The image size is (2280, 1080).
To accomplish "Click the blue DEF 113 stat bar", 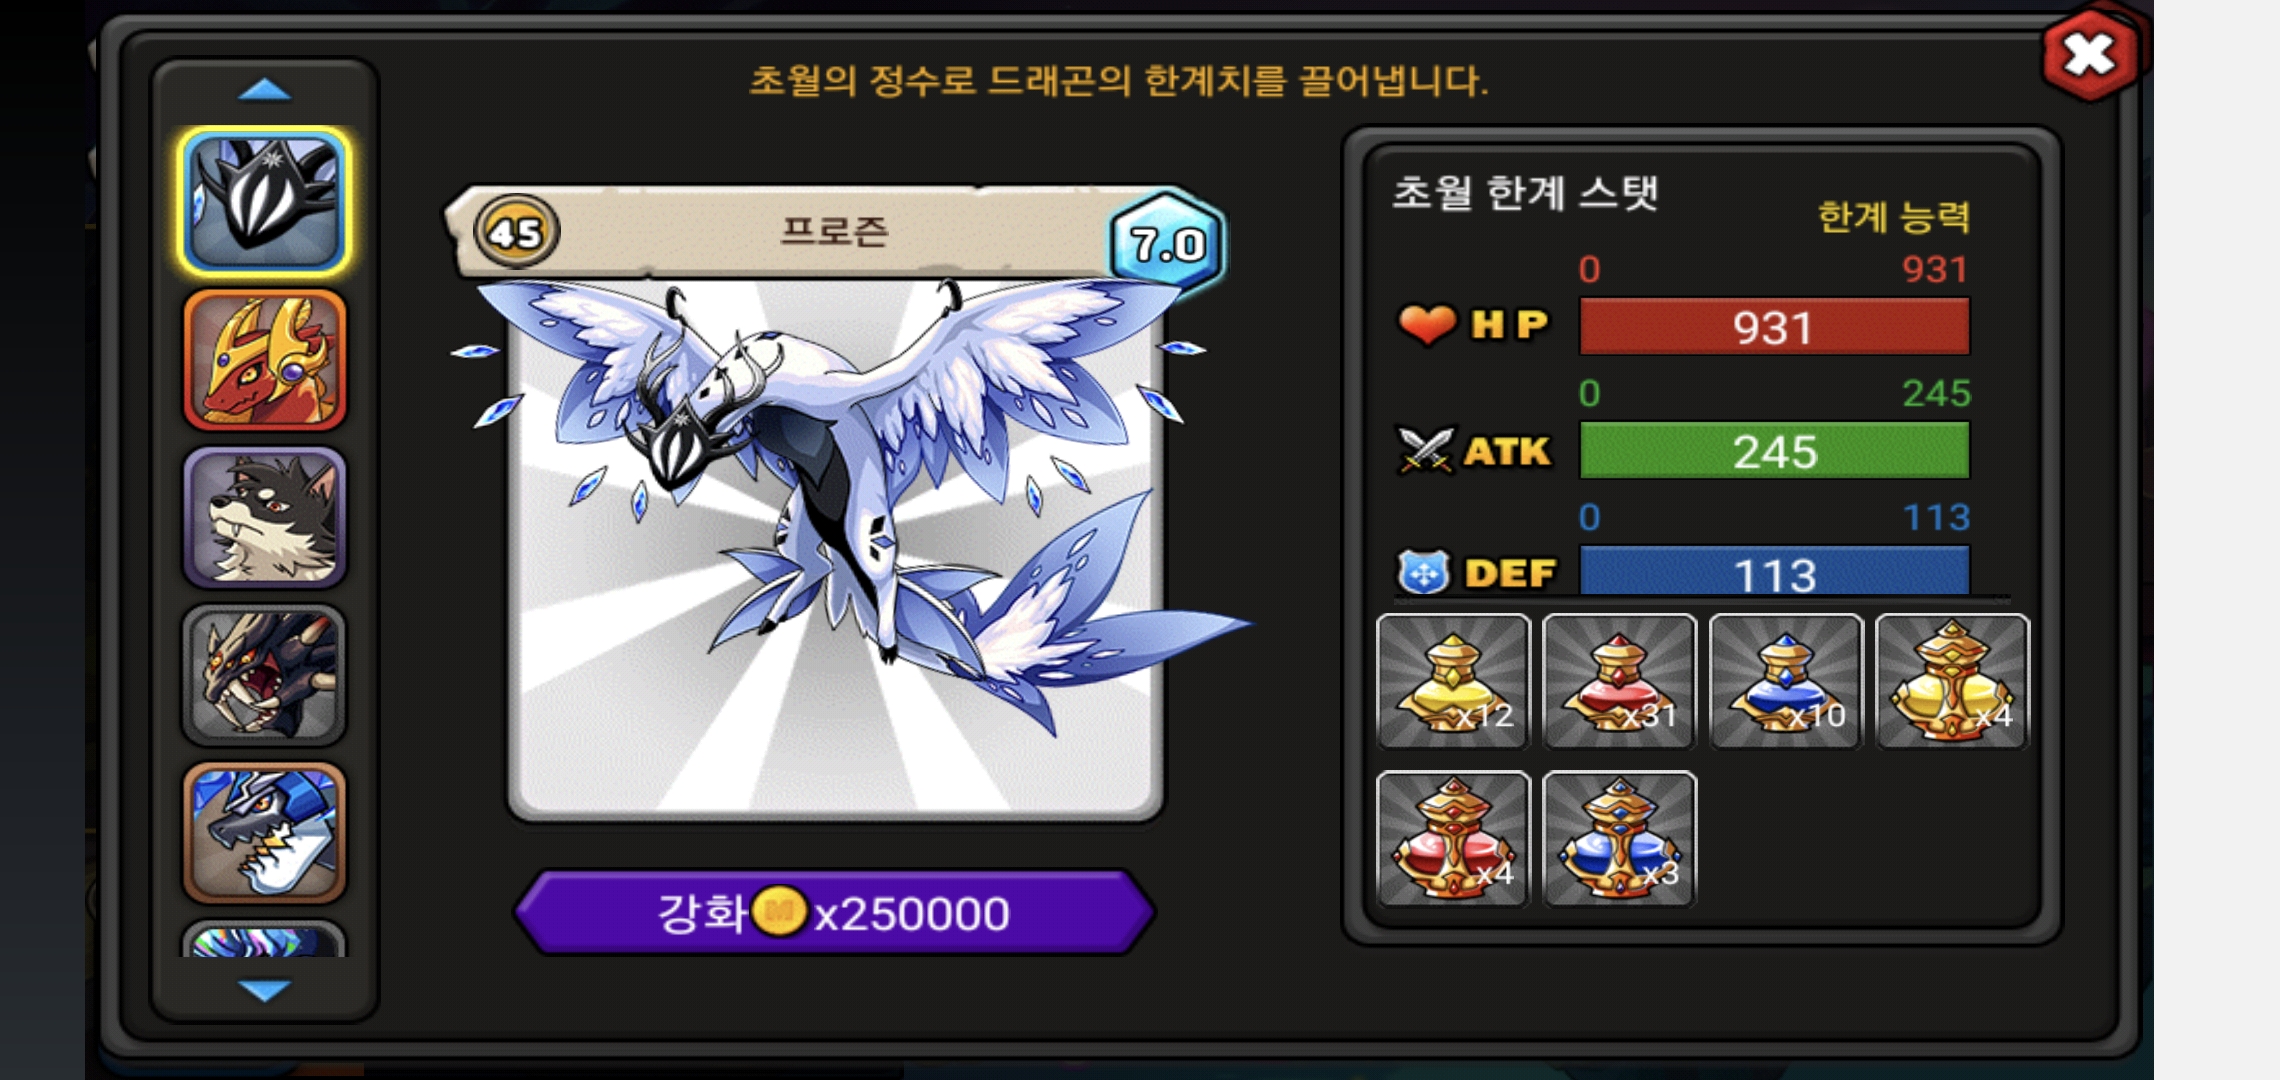I will click(x=1774, y=572).
